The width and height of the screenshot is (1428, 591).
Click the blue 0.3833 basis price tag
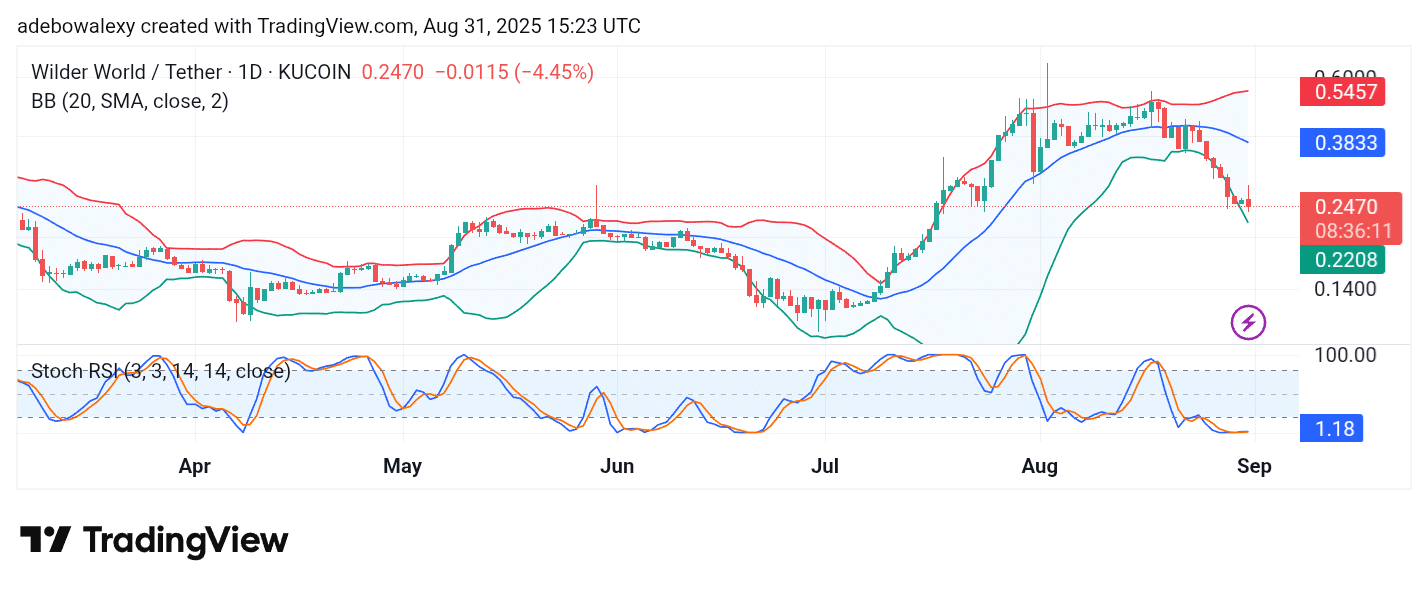click(1340, 143)
